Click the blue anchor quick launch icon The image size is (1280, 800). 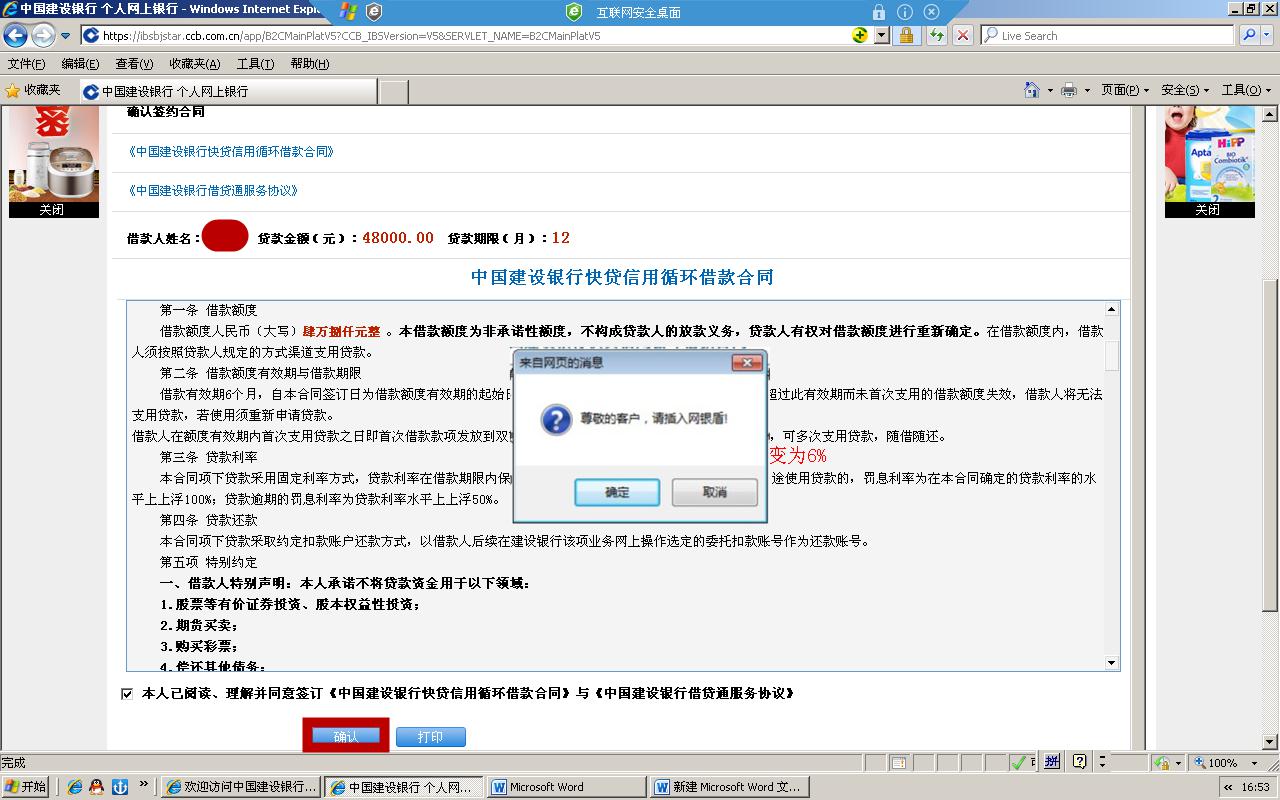click(119, 787)
